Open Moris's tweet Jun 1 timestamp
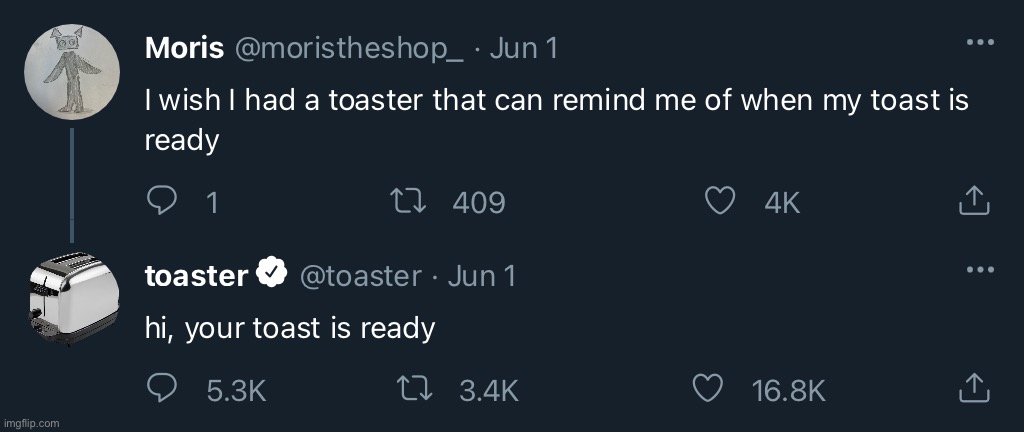Image resolution: width=1024 pixels, height=432 pixels. coord(523,48)
